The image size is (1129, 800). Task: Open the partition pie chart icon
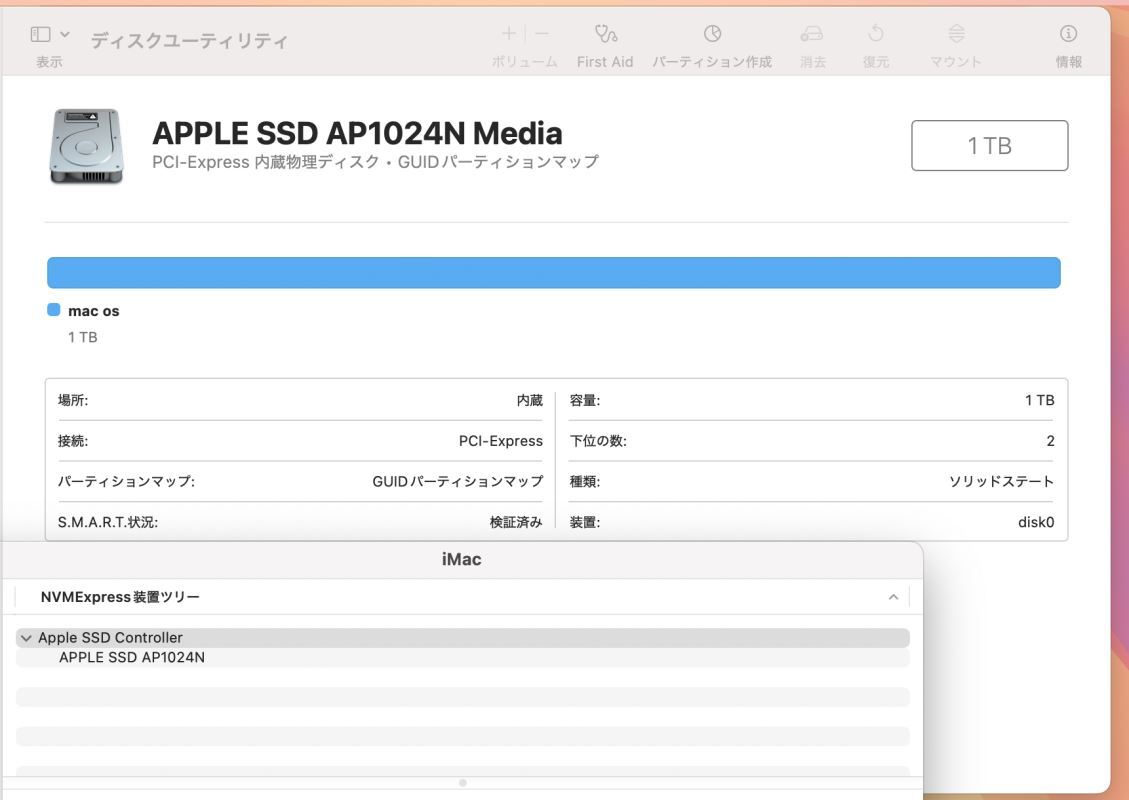712,33
